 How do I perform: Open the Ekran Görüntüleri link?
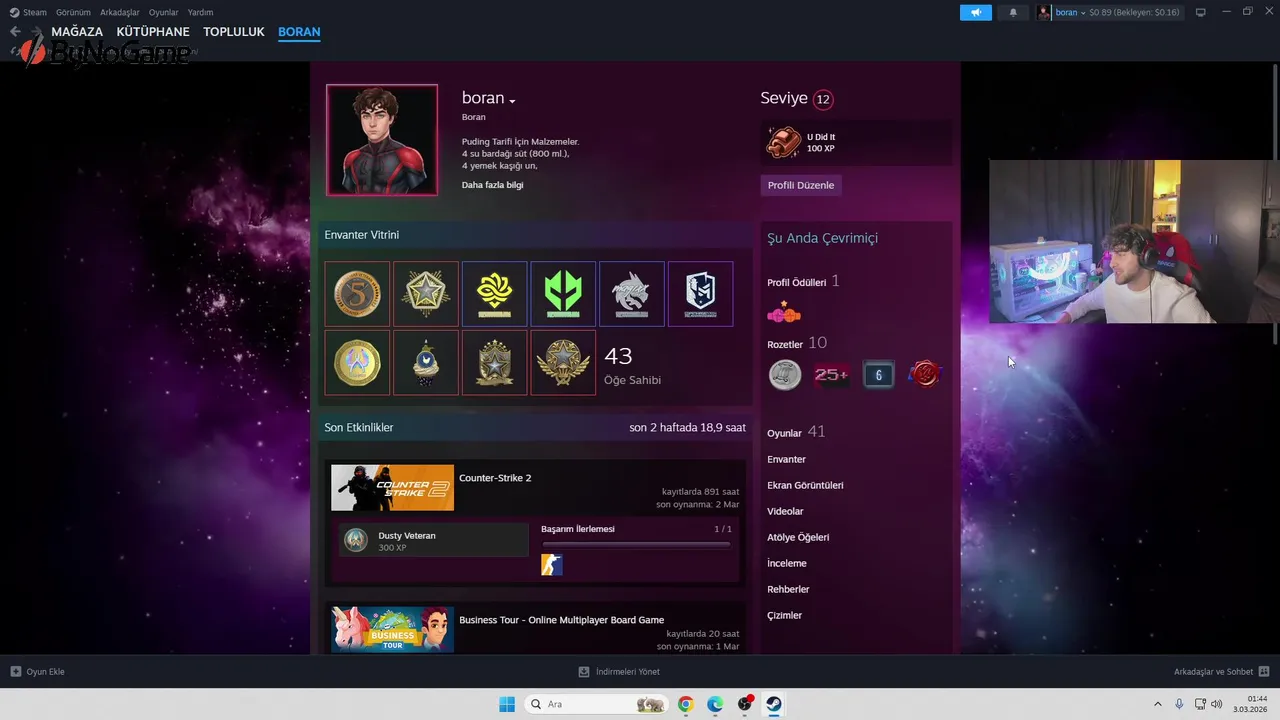pyautogui.click(x=805, y=485)
